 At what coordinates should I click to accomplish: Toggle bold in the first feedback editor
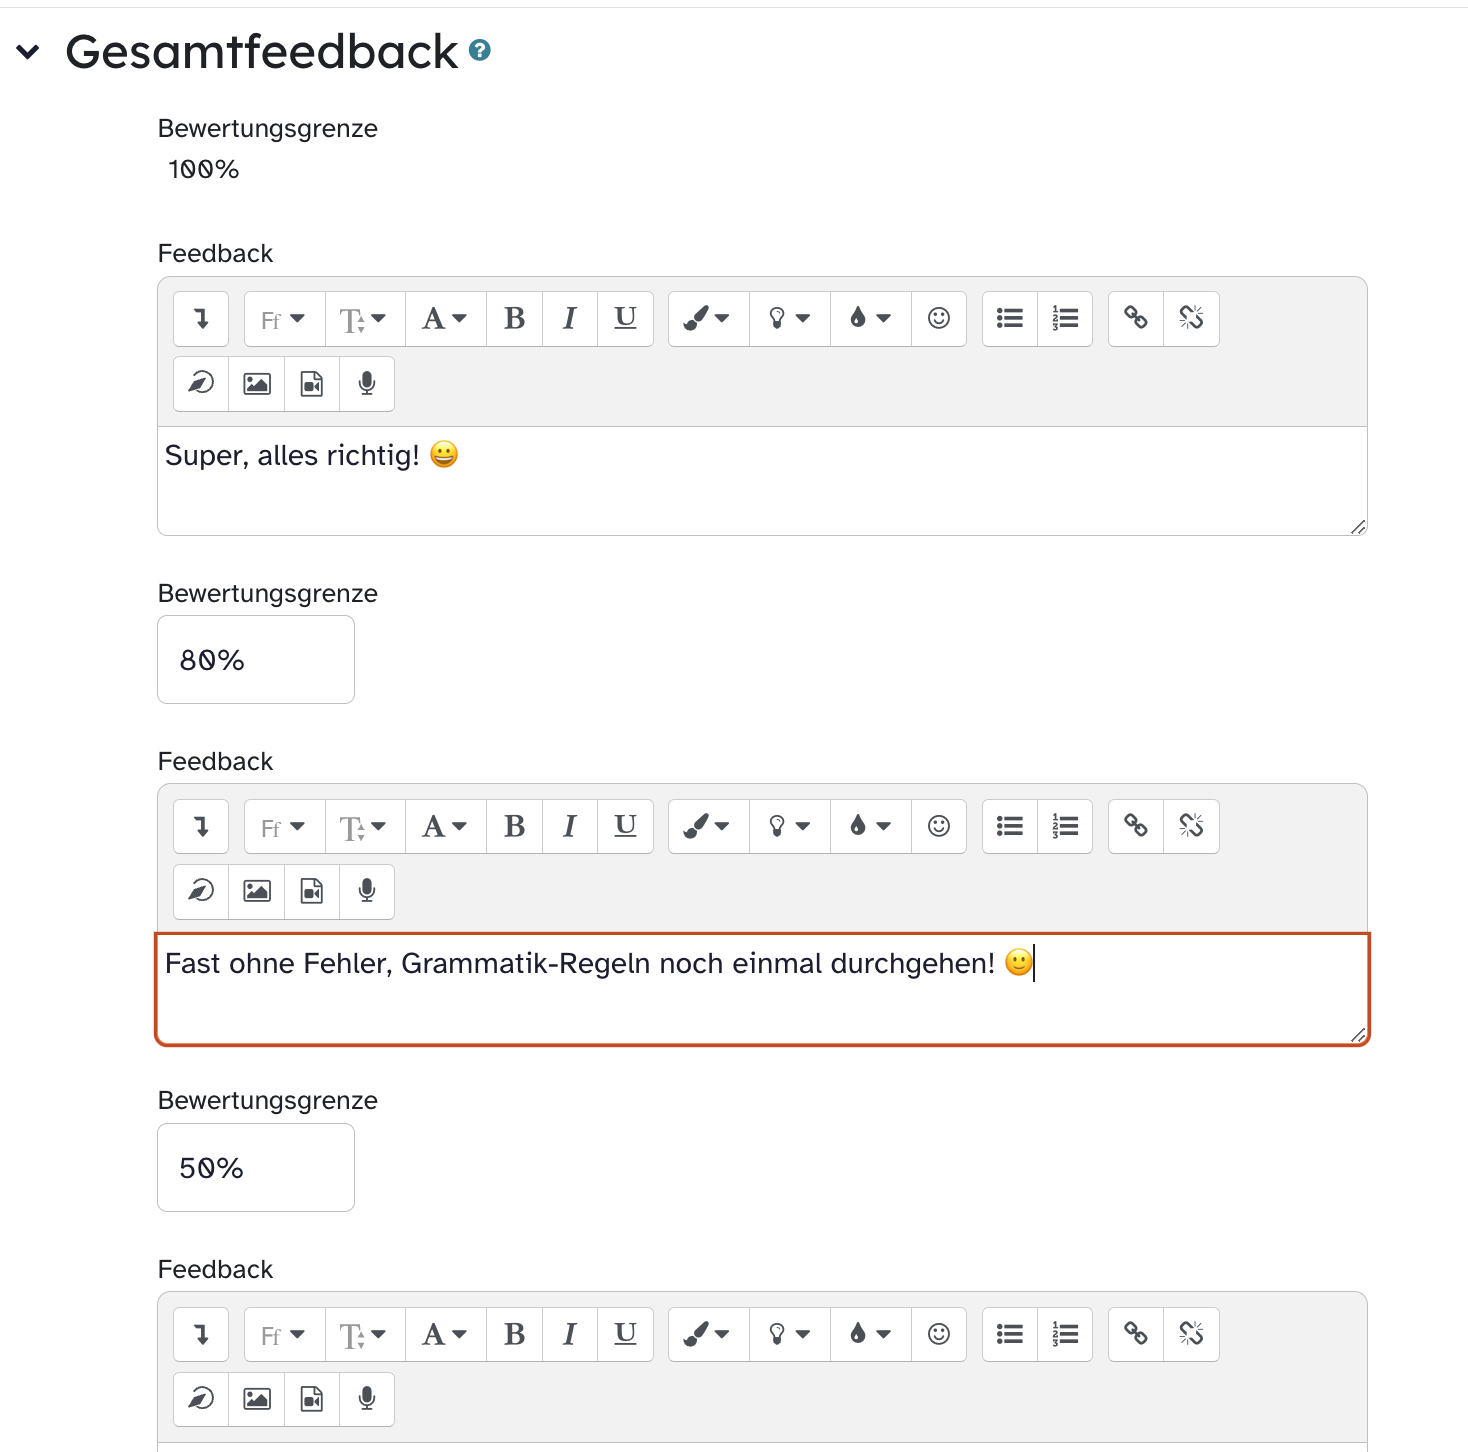point(514,319)
